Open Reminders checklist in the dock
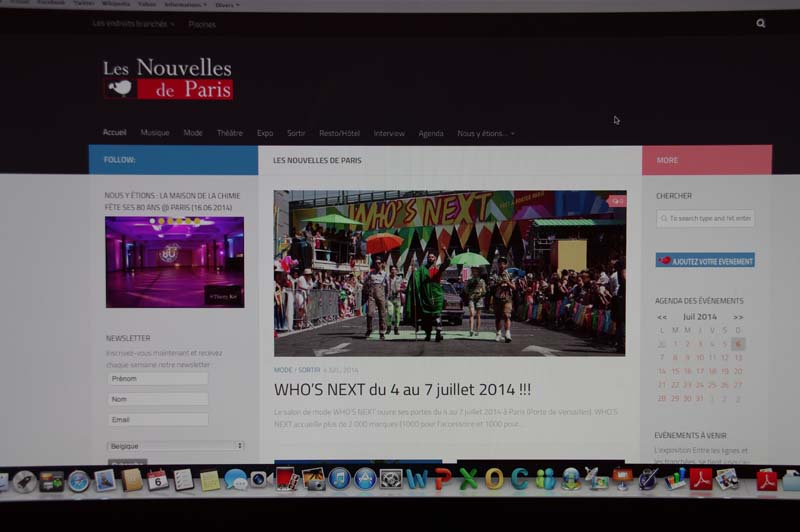This screenshot has height=532, width=800. pyautogui.click(x=183, y=480)
